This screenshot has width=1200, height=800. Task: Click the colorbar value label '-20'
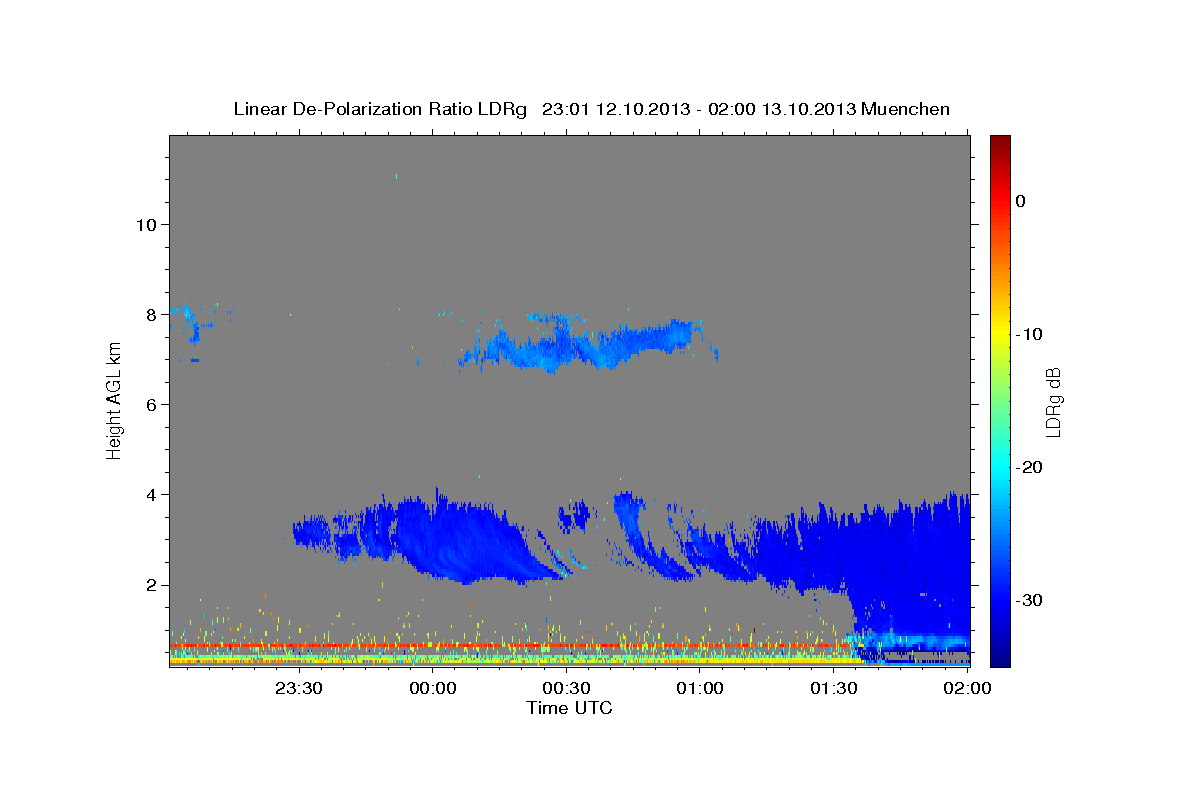tap(1030, 467)
